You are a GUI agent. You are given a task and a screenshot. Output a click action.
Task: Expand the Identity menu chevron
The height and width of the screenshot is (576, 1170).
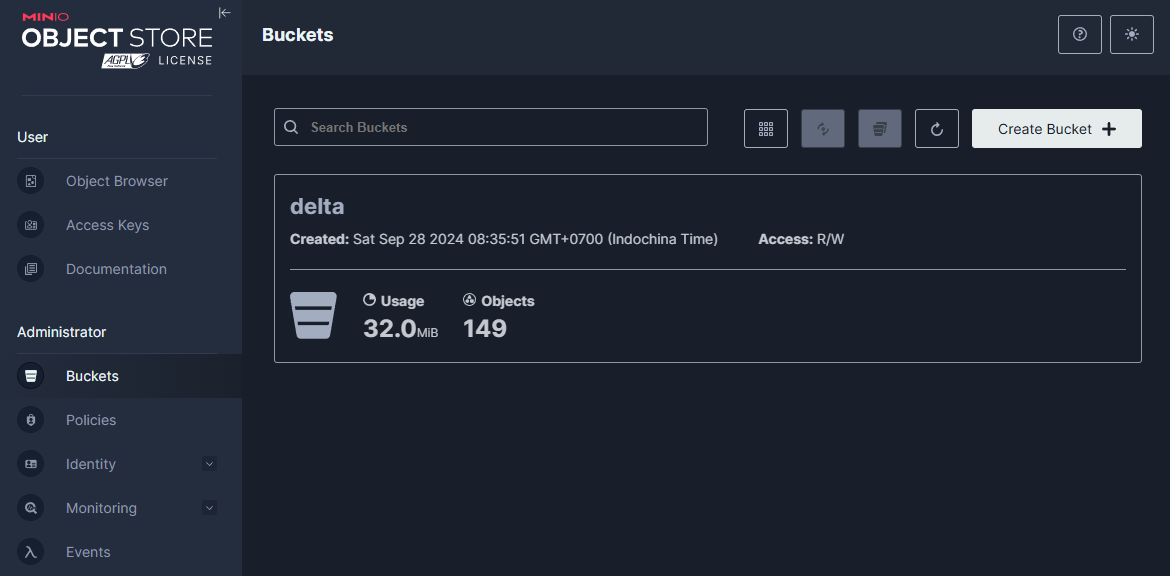(210, 464)
